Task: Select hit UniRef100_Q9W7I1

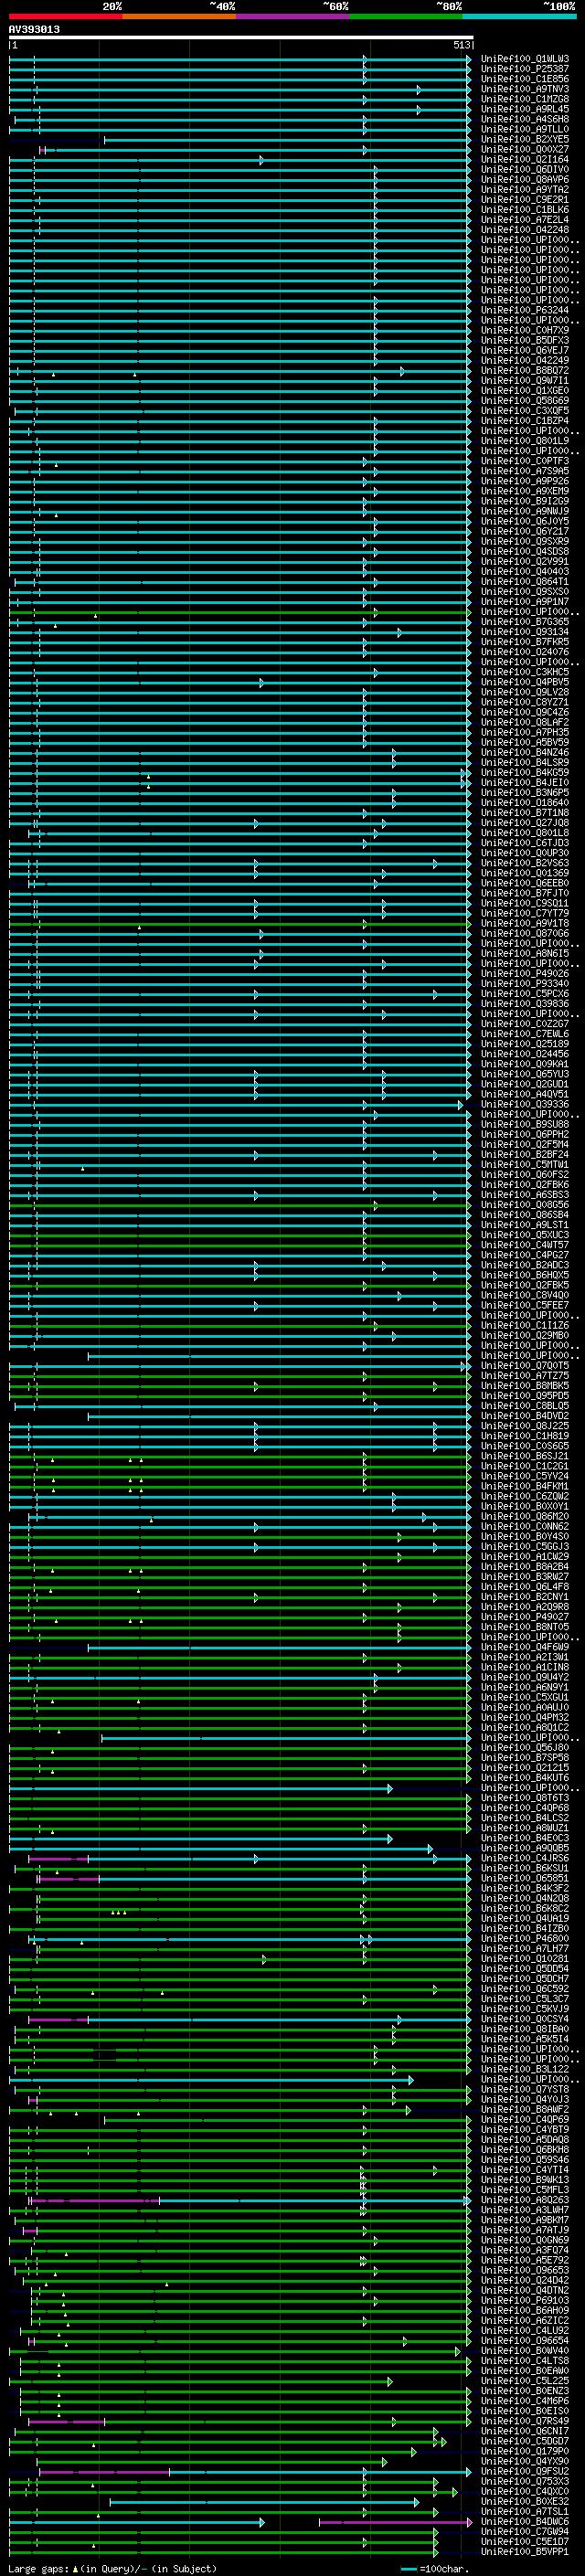Action: click(x=525, y=380)
